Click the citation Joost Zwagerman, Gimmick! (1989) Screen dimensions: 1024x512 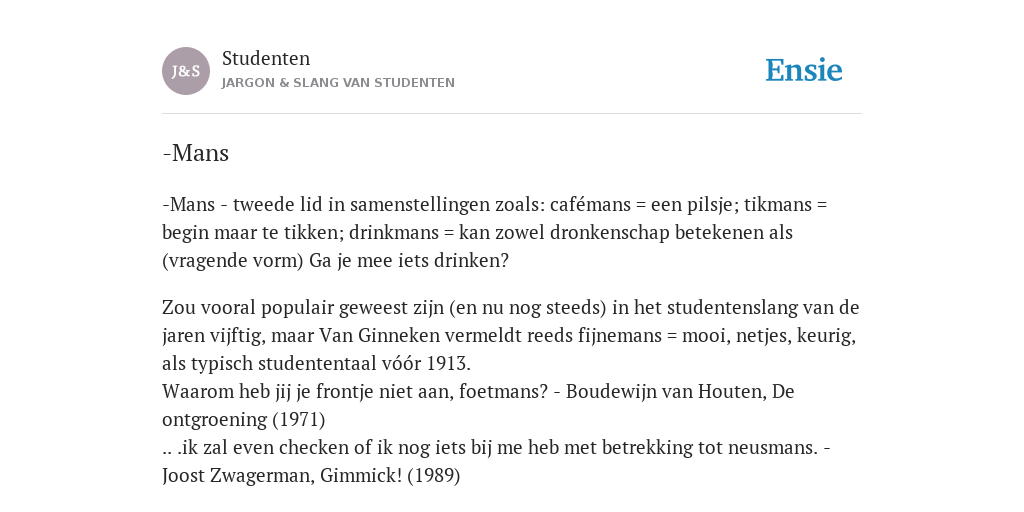pos(311,475)
